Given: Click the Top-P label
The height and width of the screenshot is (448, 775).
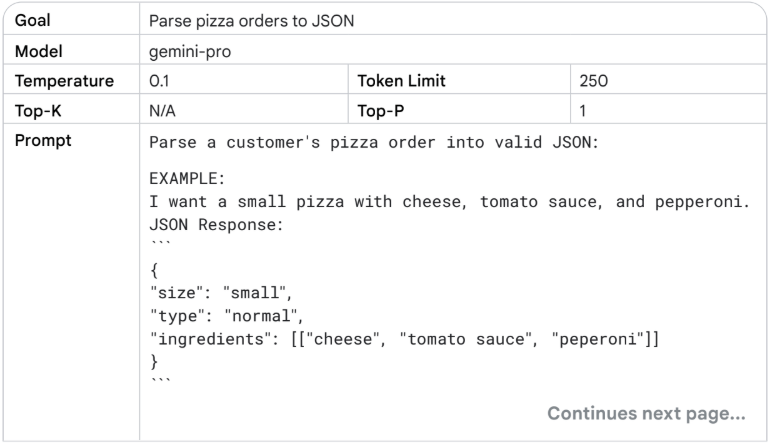Looking at the screenshot, I should [x=380, y=110].
